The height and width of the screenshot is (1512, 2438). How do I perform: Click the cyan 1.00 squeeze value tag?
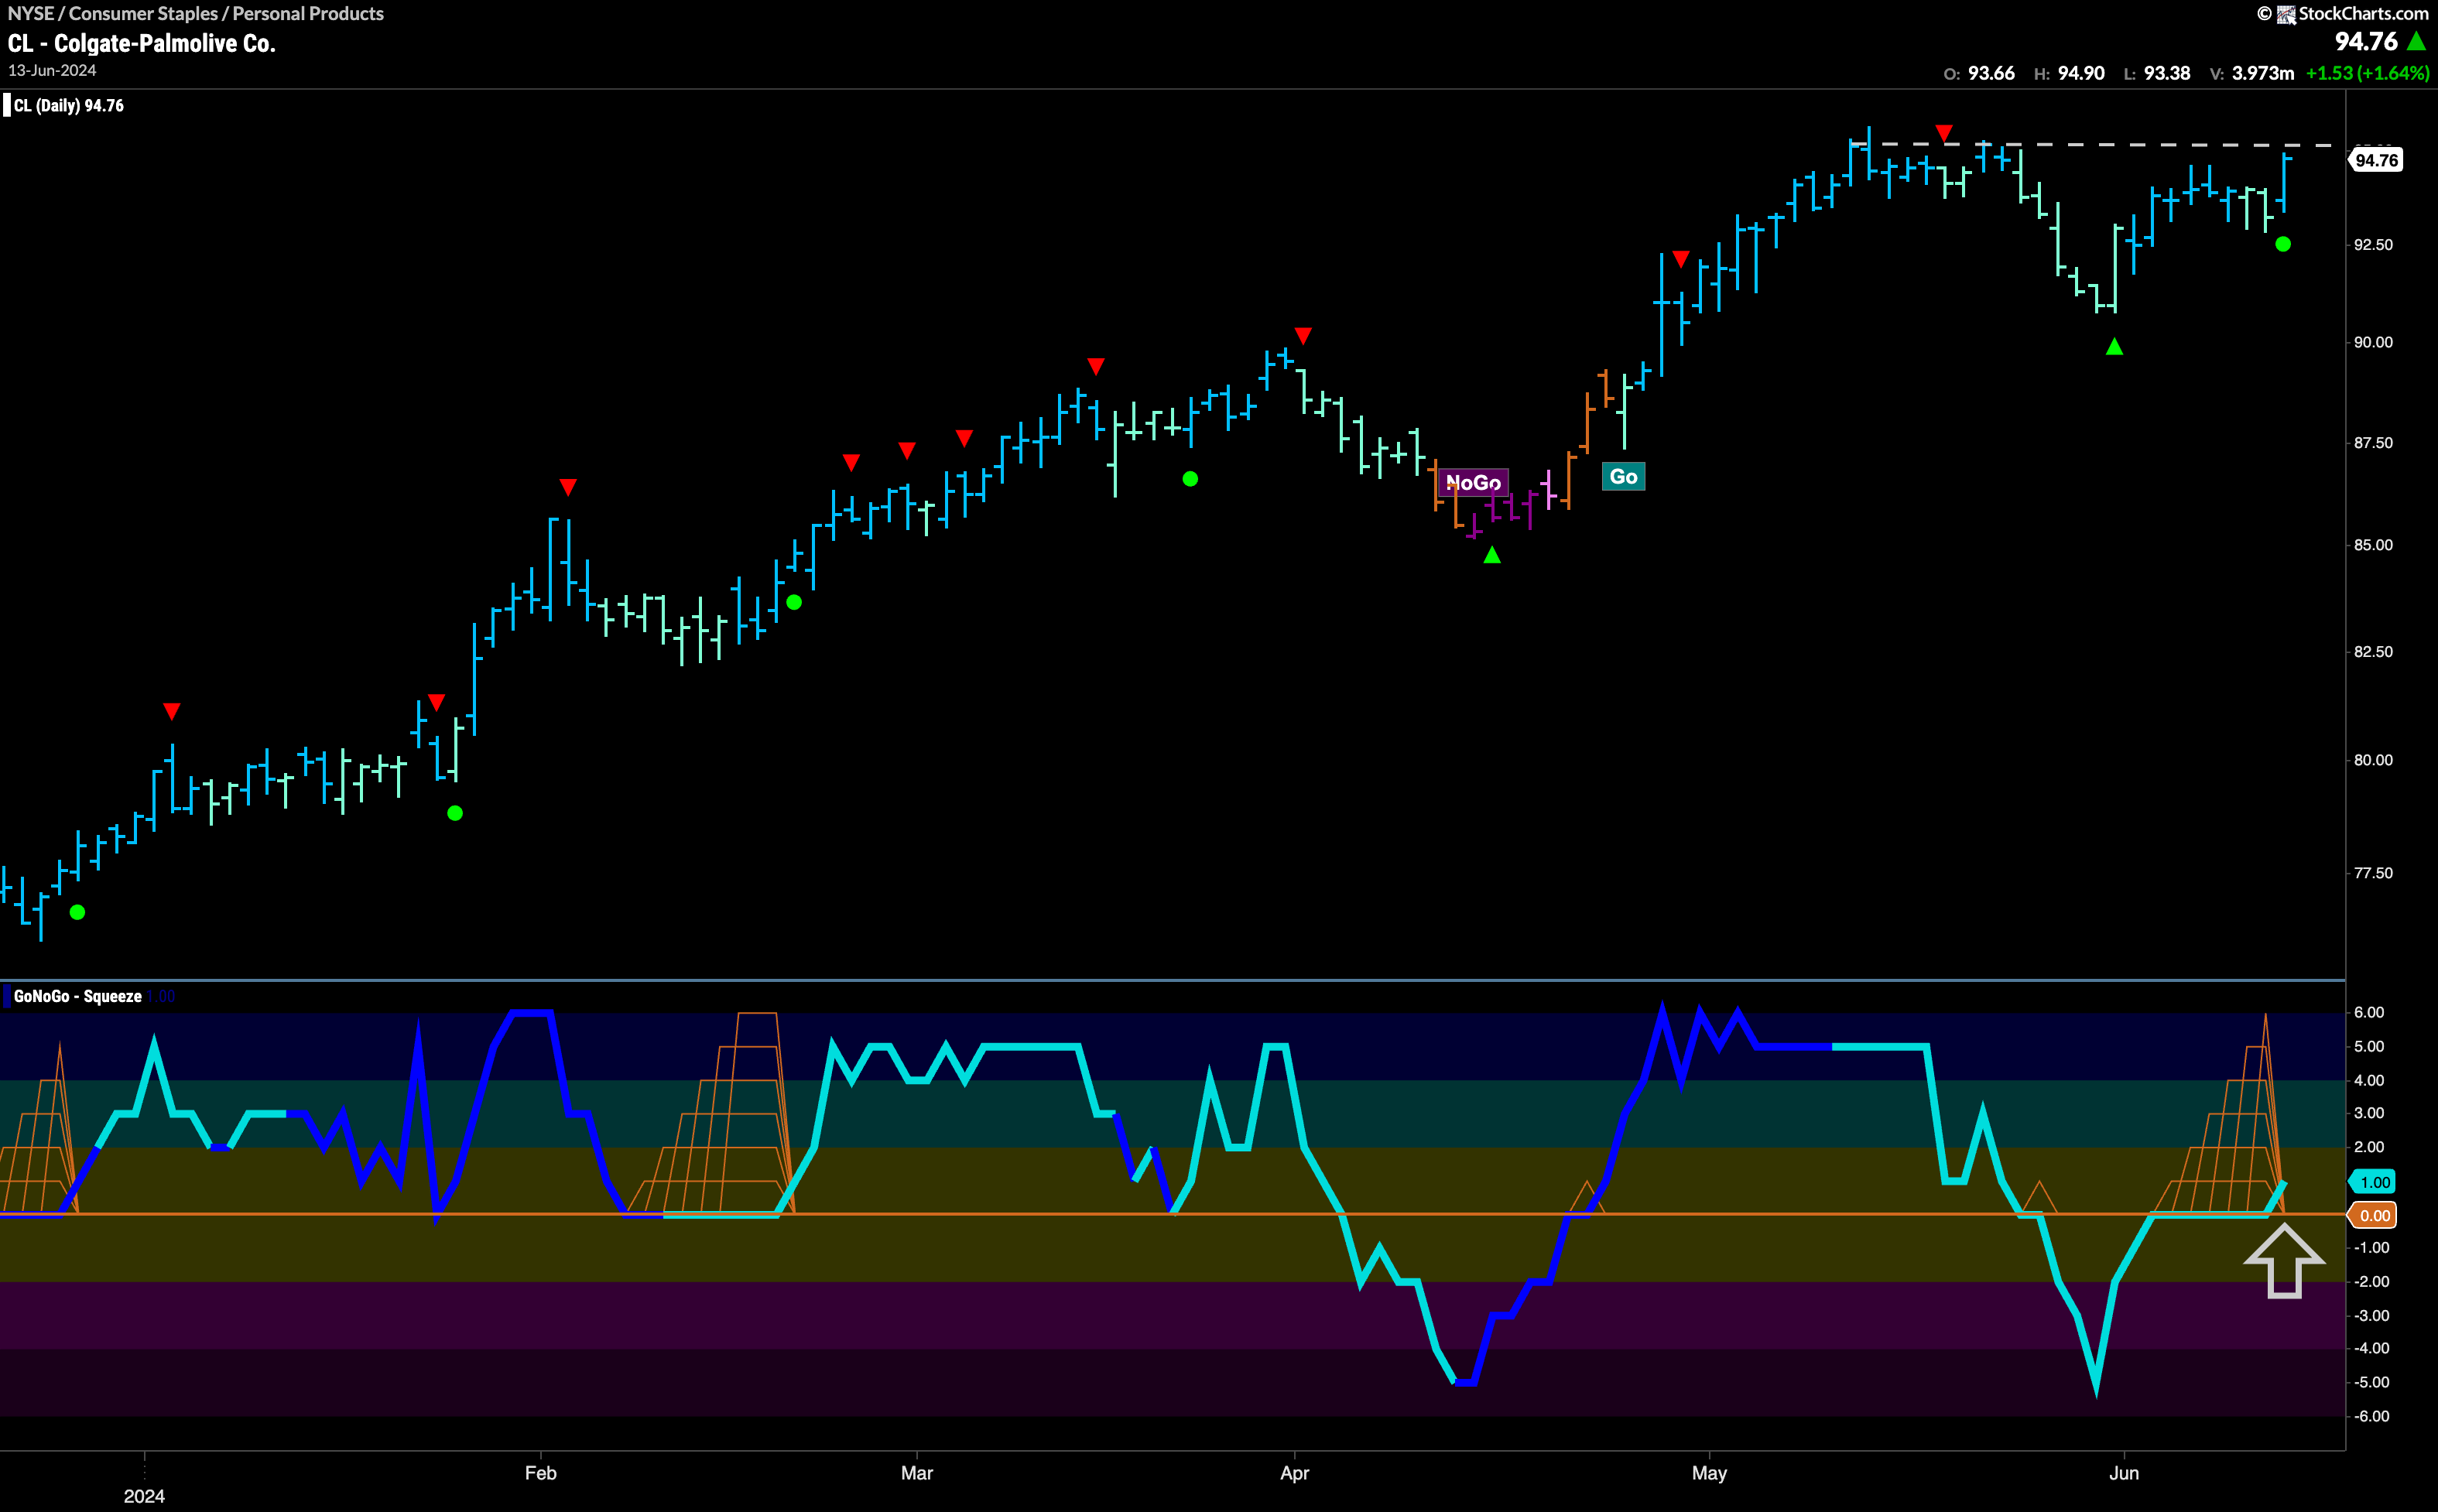click(x=2372, y=1182)
